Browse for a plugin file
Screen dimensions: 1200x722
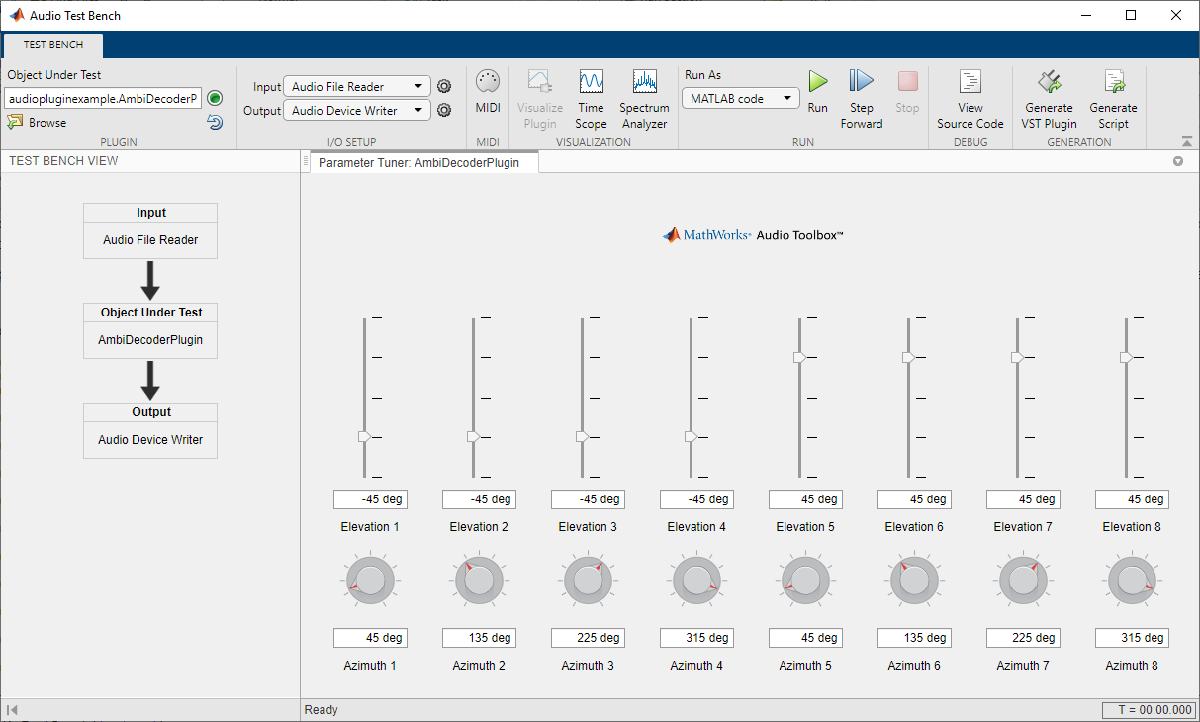37,123
